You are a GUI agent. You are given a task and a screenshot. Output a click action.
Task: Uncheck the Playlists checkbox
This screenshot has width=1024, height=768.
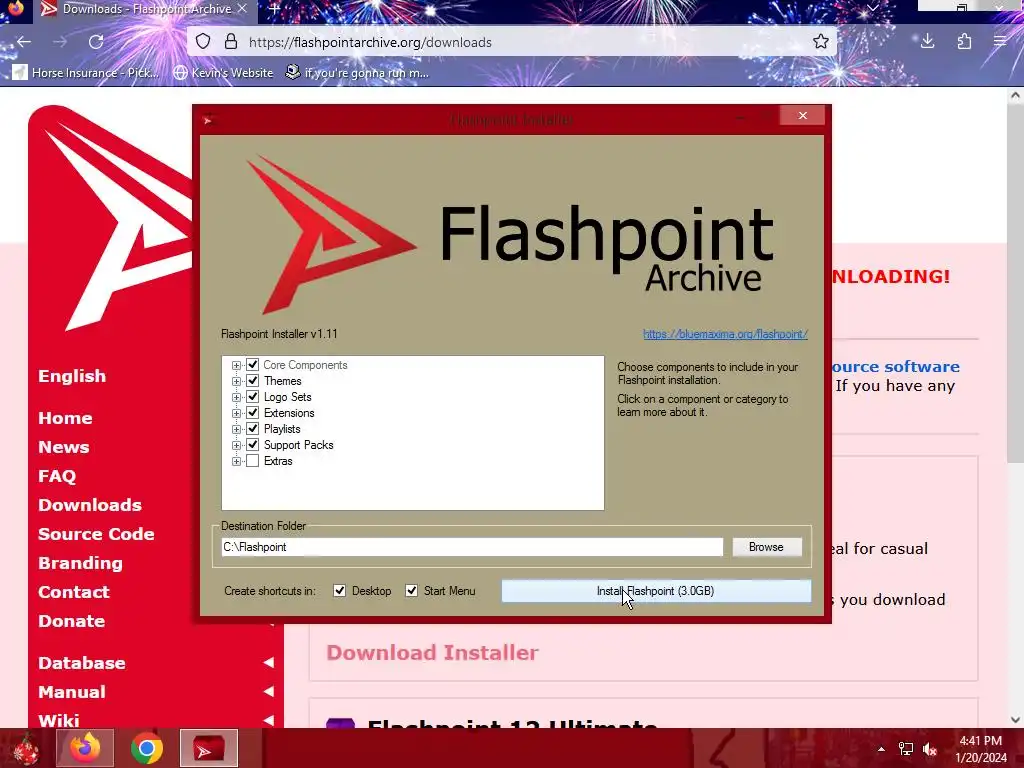(x=253, y=429)
